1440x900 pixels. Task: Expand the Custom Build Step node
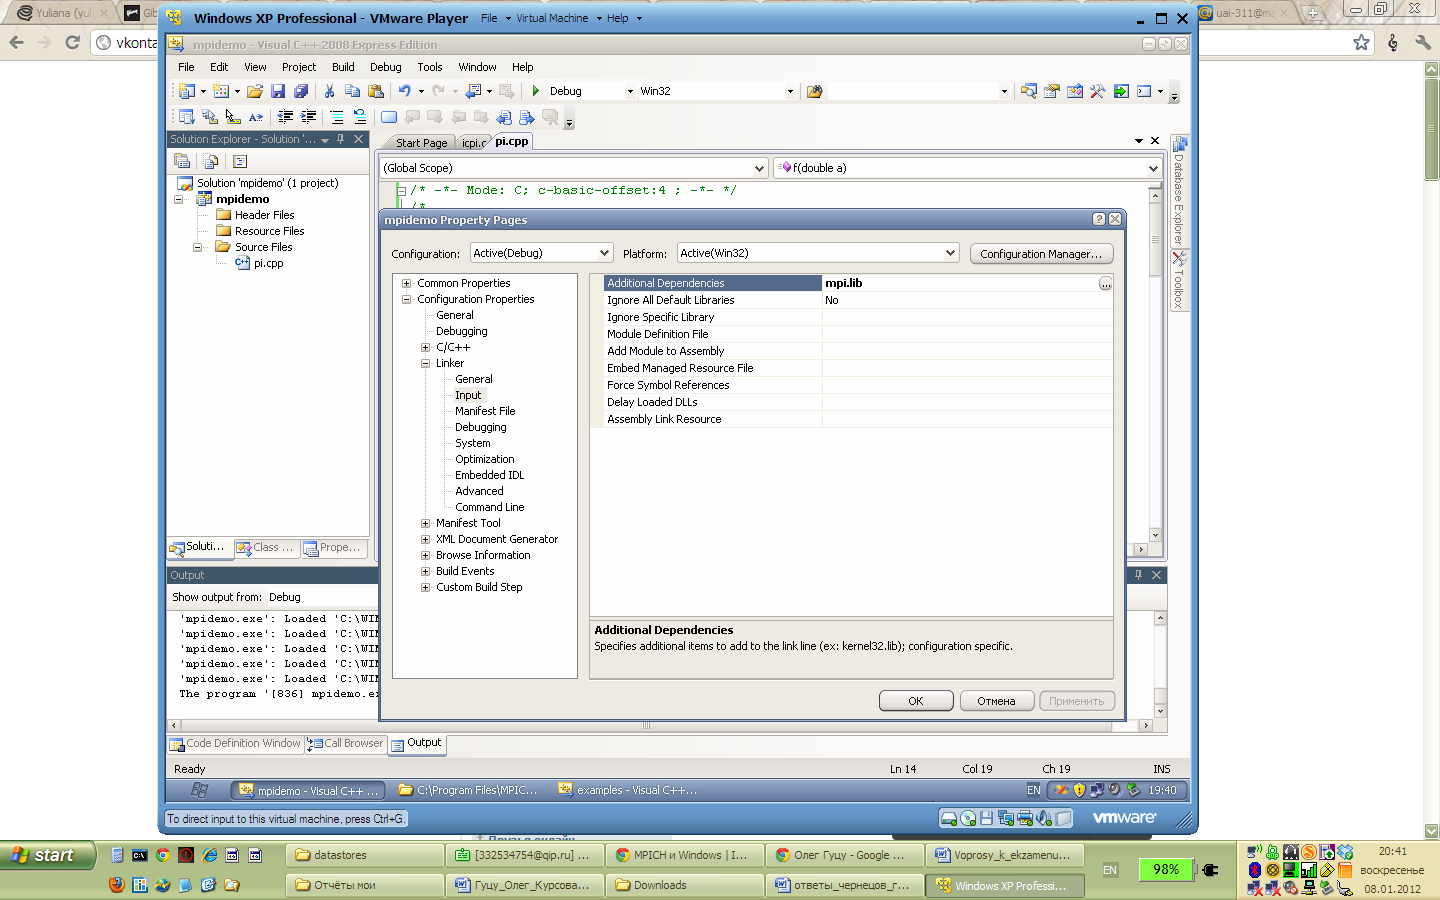425,587
